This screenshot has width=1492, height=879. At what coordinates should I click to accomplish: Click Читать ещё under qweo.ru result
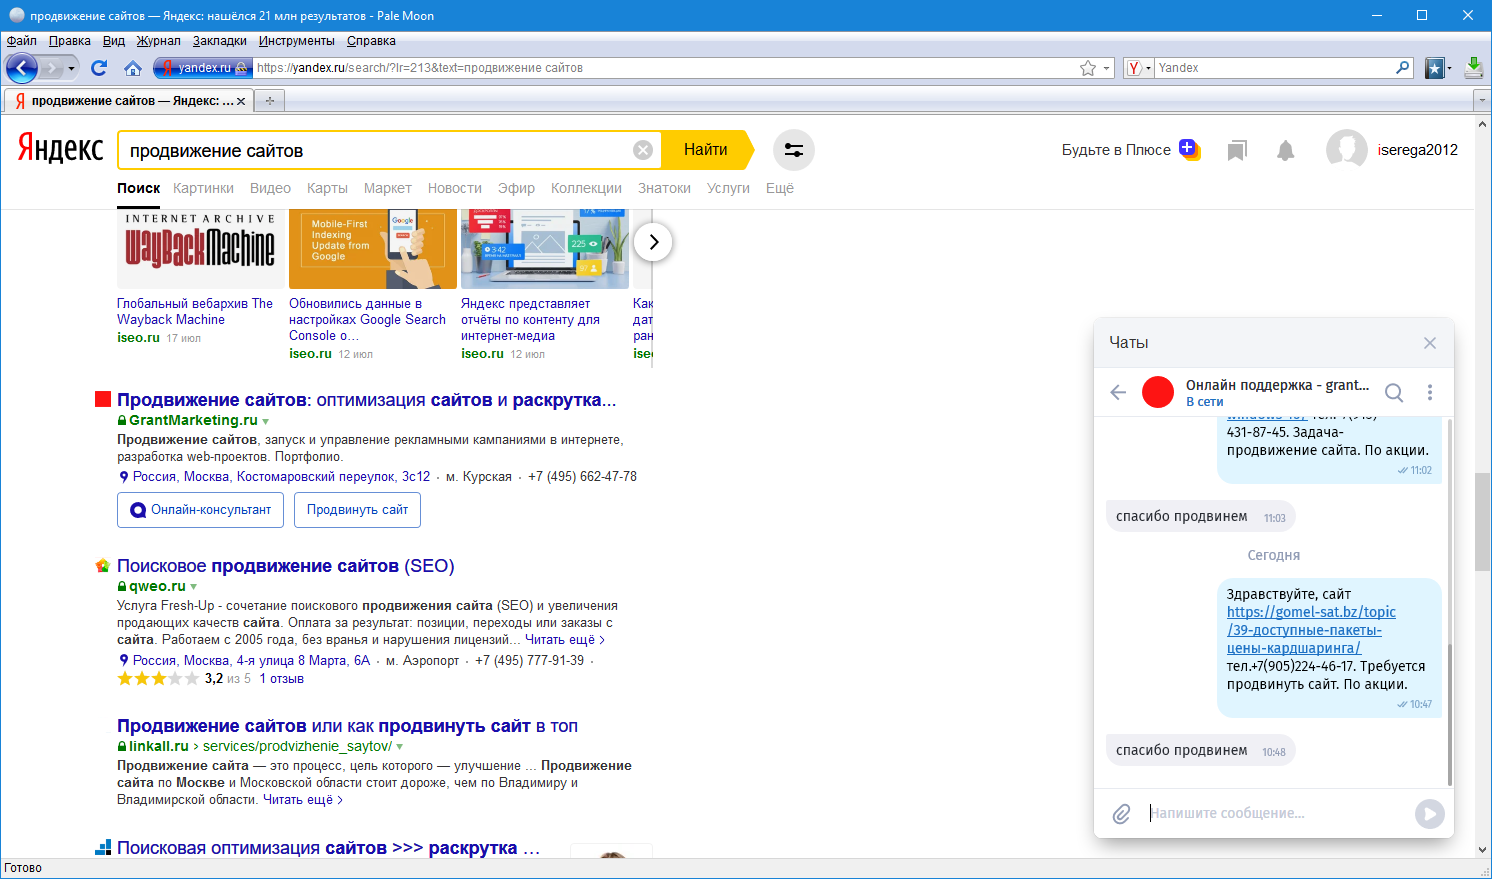(x=564, y=640)
